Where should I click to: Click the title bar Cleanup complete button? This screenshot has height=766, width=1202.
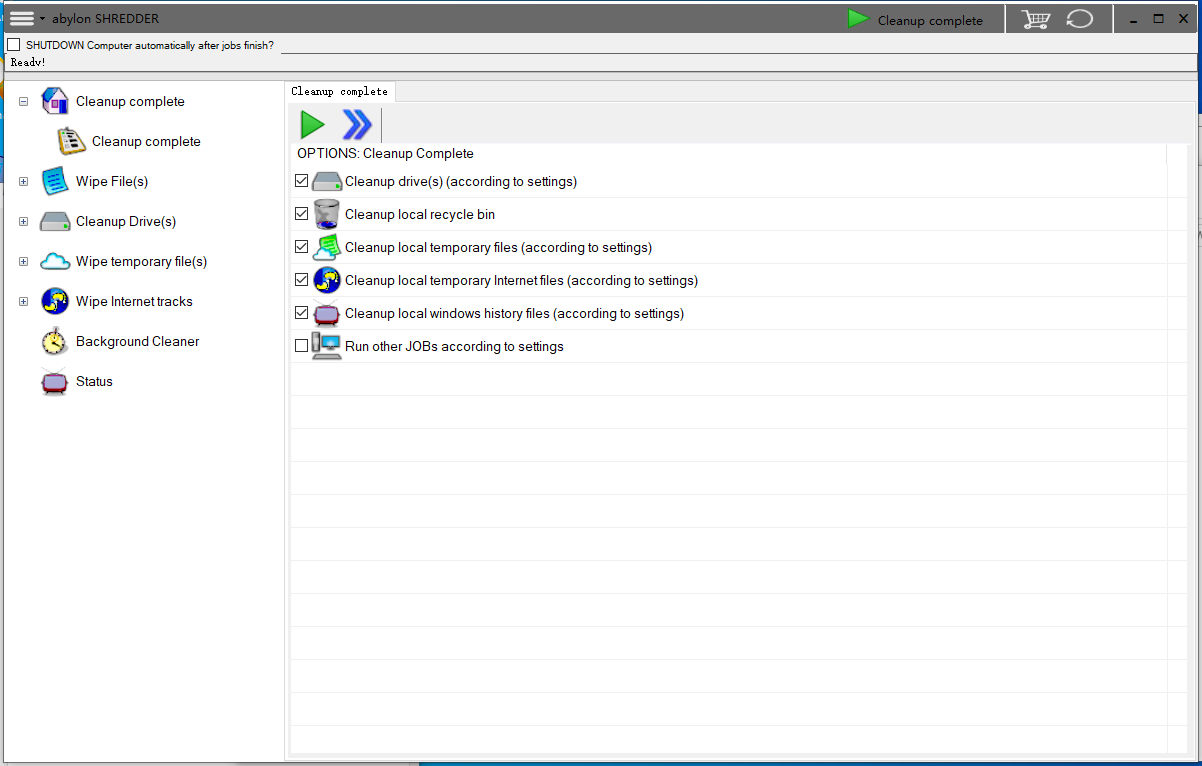click(915, 19)
